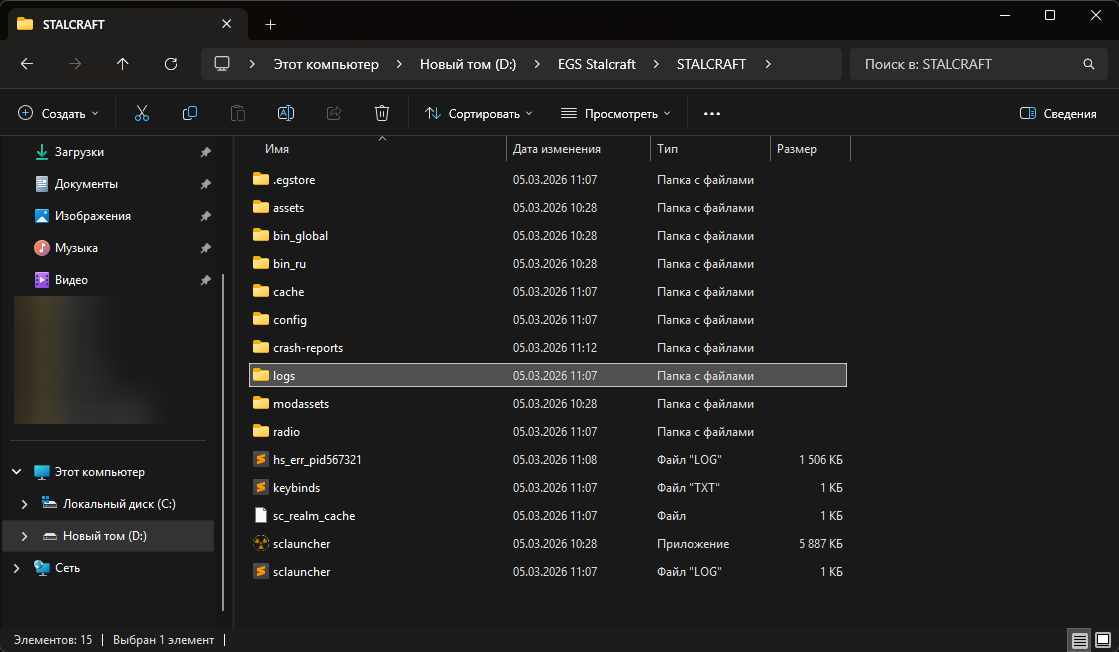Viewport: 1119px width, 652px height.
Task: Switch to large thumbnails view mode
Action: [1102, 640]
